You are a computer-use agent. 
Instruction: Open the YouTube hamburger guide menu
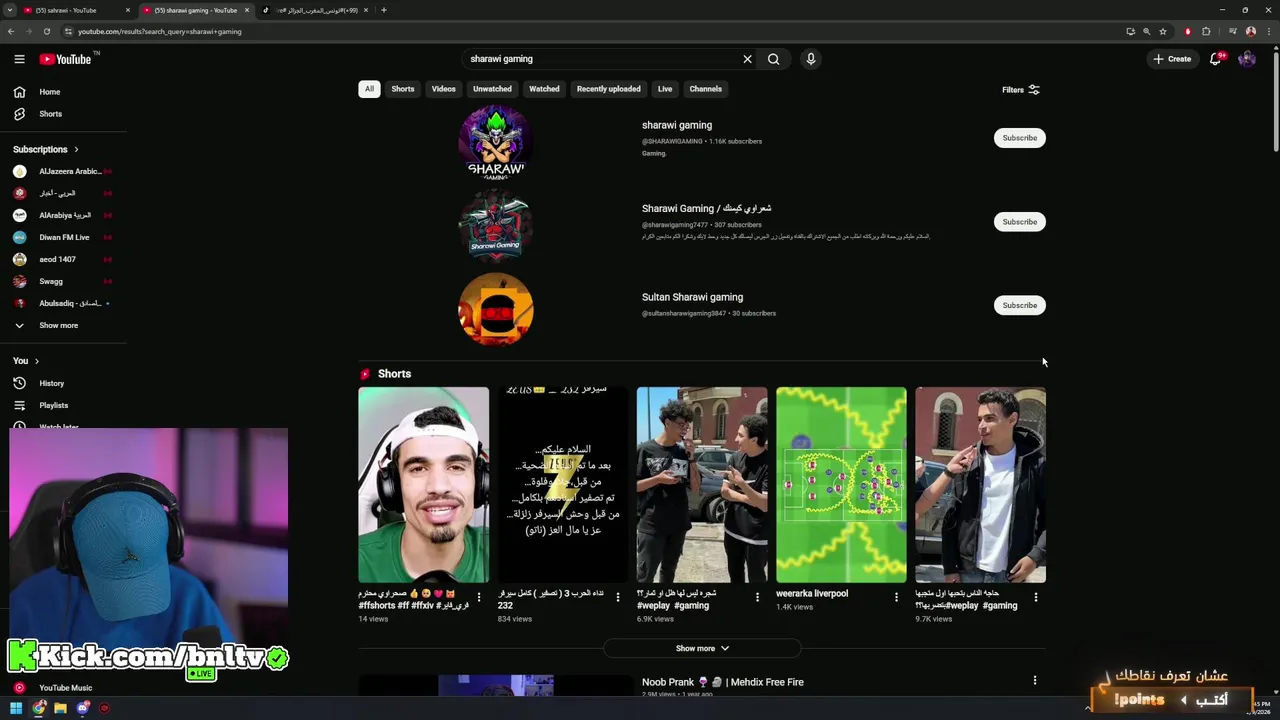coord(19,59)
